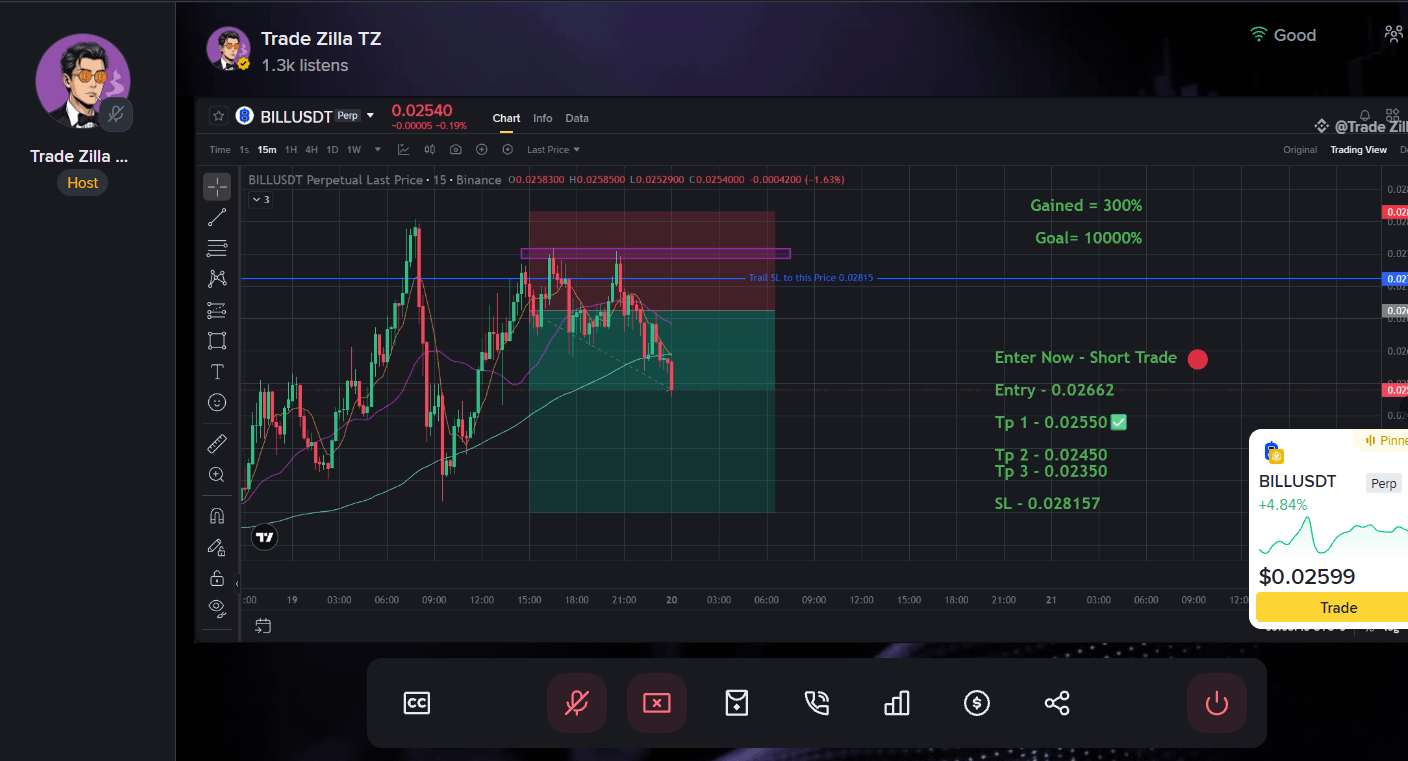Open the emoji icons tool
The width and height of the screenshot is (1408, 761).
(217, 402)
